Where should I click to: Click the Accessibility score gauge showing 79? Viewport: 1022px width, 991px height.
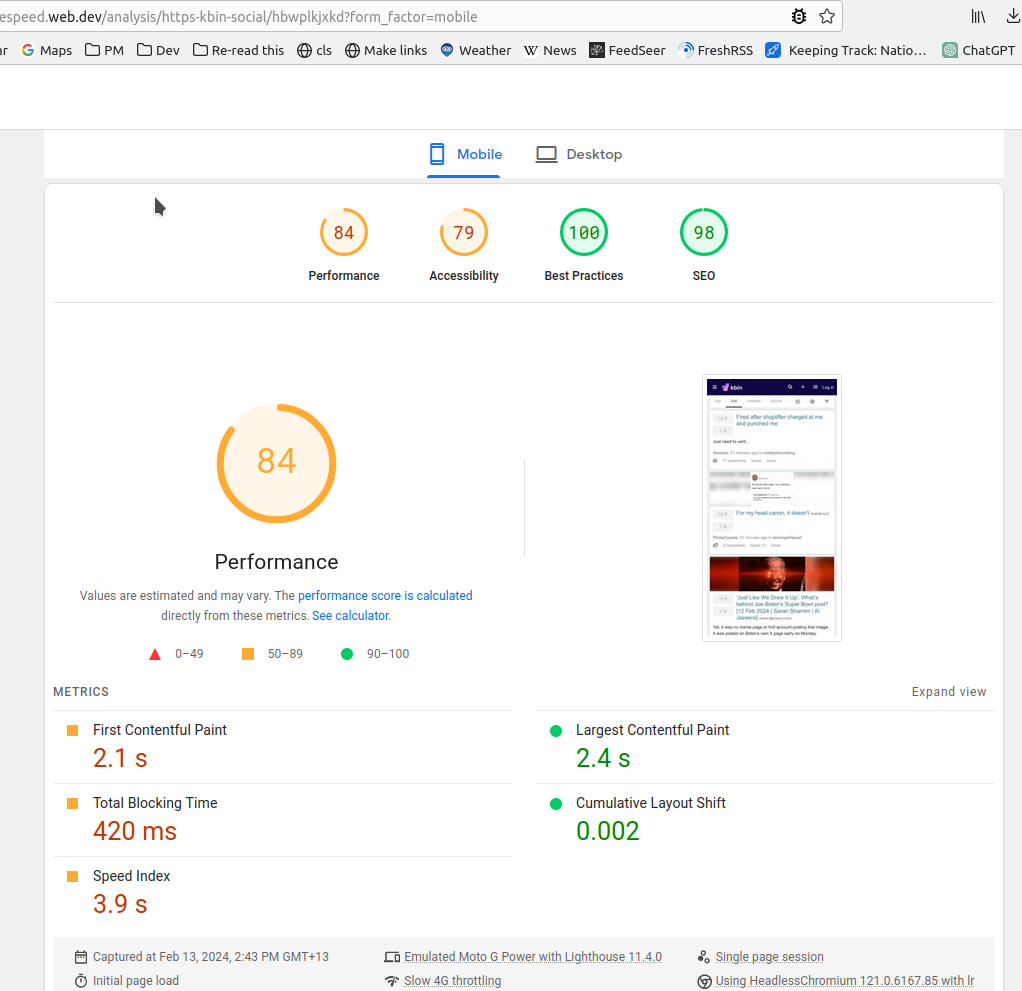coord(464,233)
